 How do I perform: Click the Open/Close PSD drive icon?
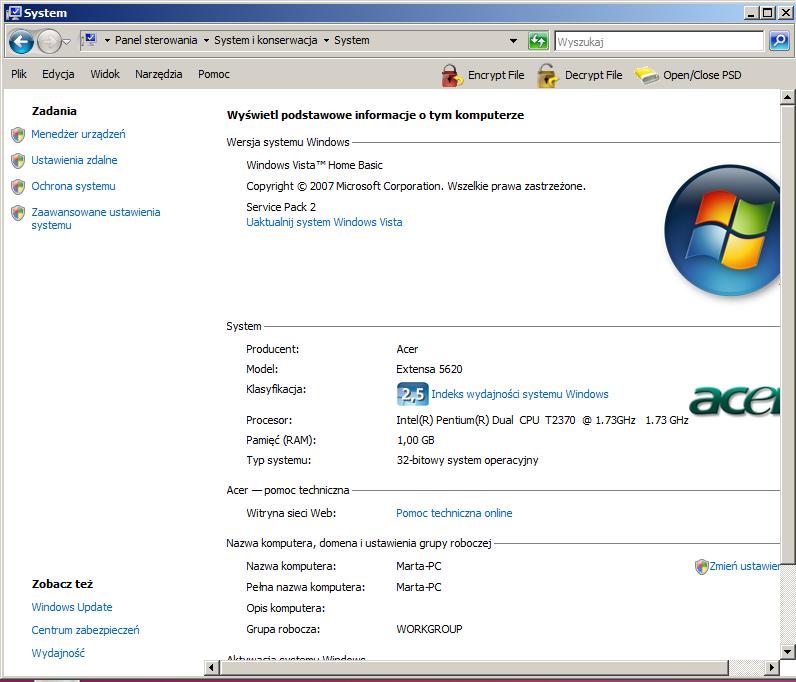tap(647, 76)
